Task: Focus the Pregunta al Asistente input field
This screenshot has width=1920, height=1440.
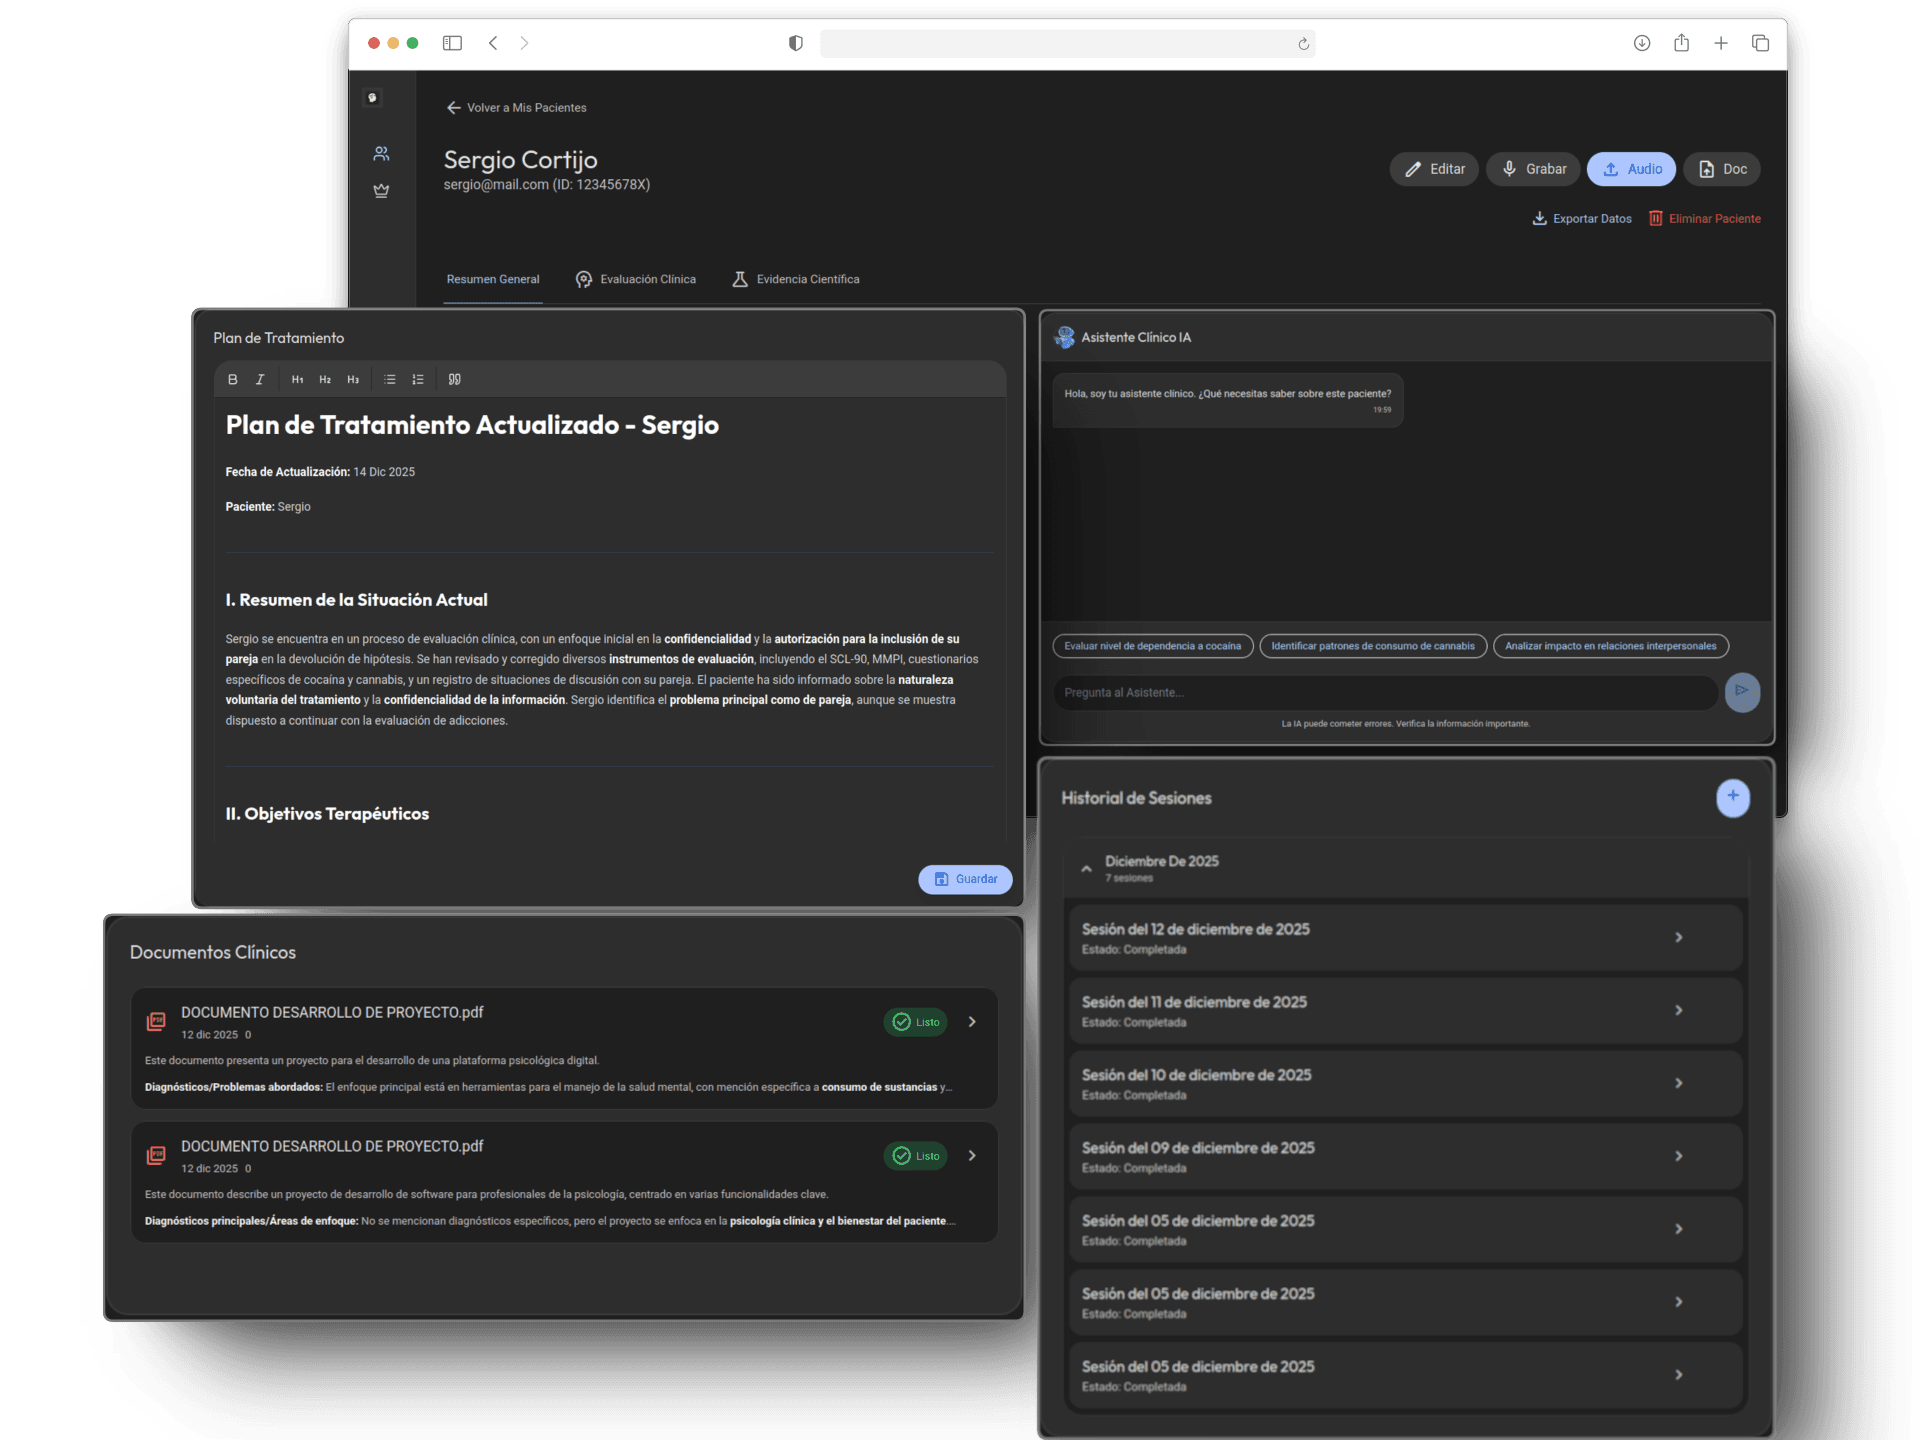Action: point(1384,692)
